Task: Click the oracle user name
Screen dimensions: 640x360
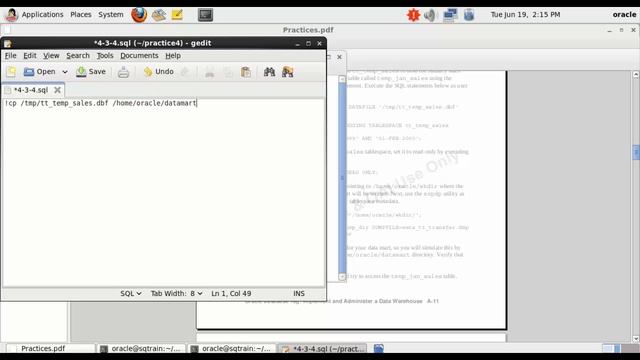Action: click(624, 15)
